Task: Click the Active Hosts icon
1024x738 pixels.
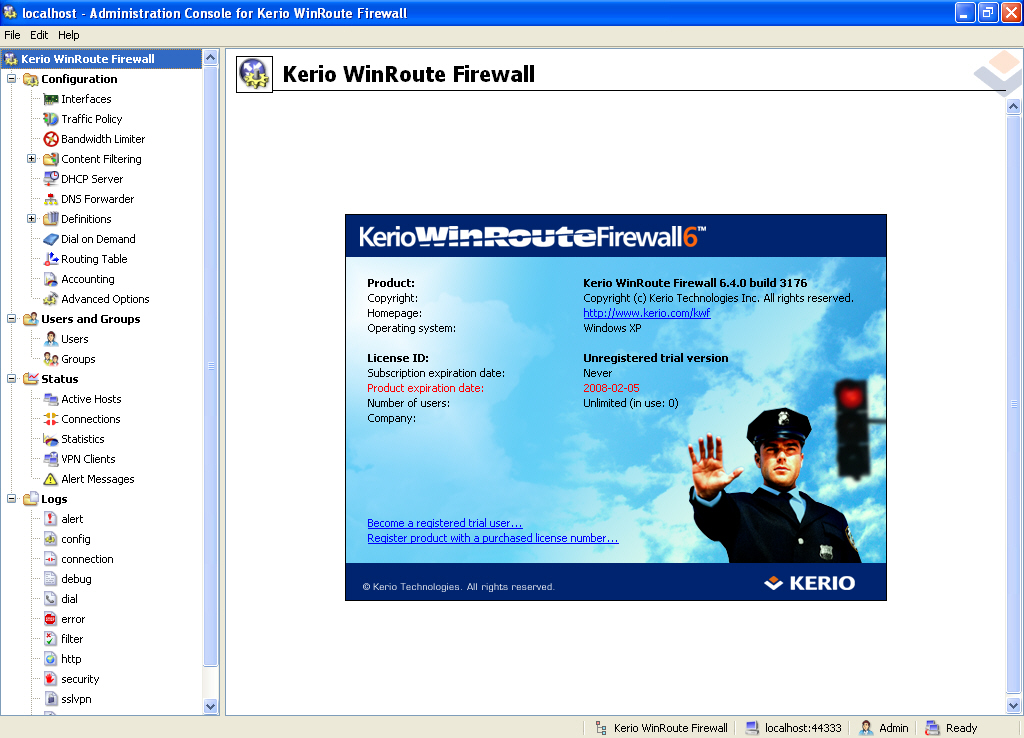Action: tap(51, 399)
